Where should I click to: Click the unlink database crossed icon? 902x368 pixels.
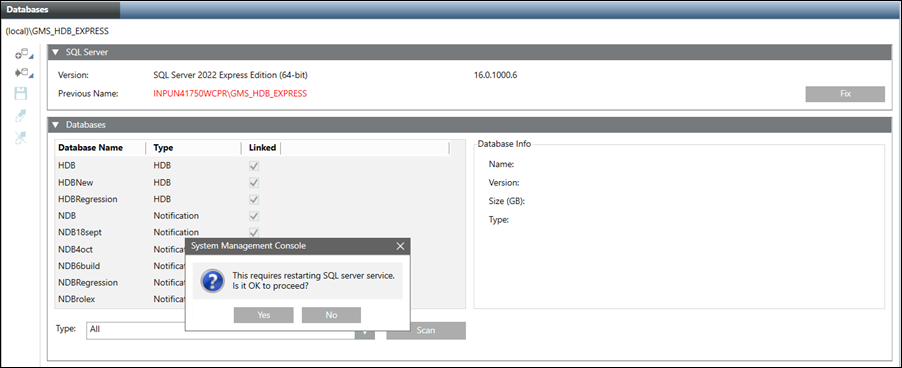21,138
